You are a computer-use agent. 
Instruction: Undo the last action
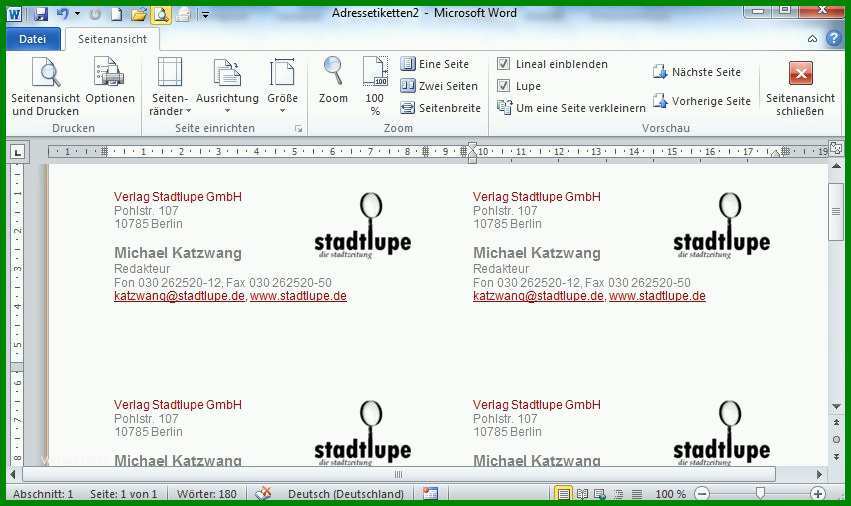pos(63,14)
